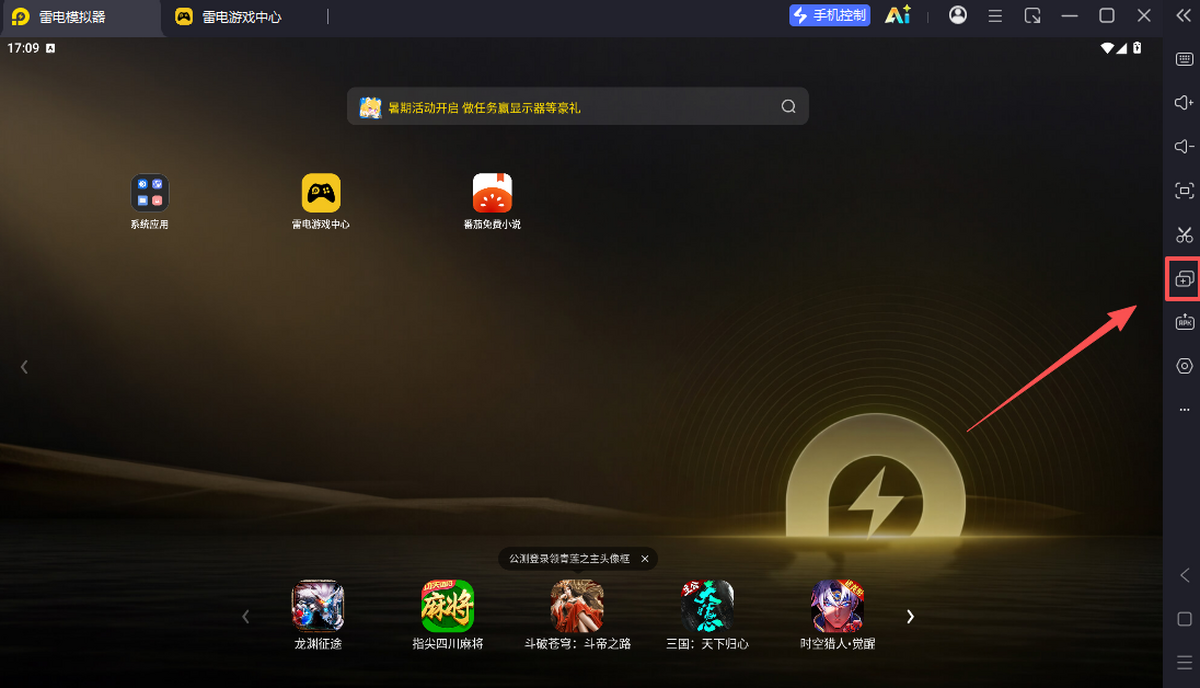The width and height of the screenshot is (1200, 688).
Task: Open the 指尖四川麻将 game icon
Action: 448,606
